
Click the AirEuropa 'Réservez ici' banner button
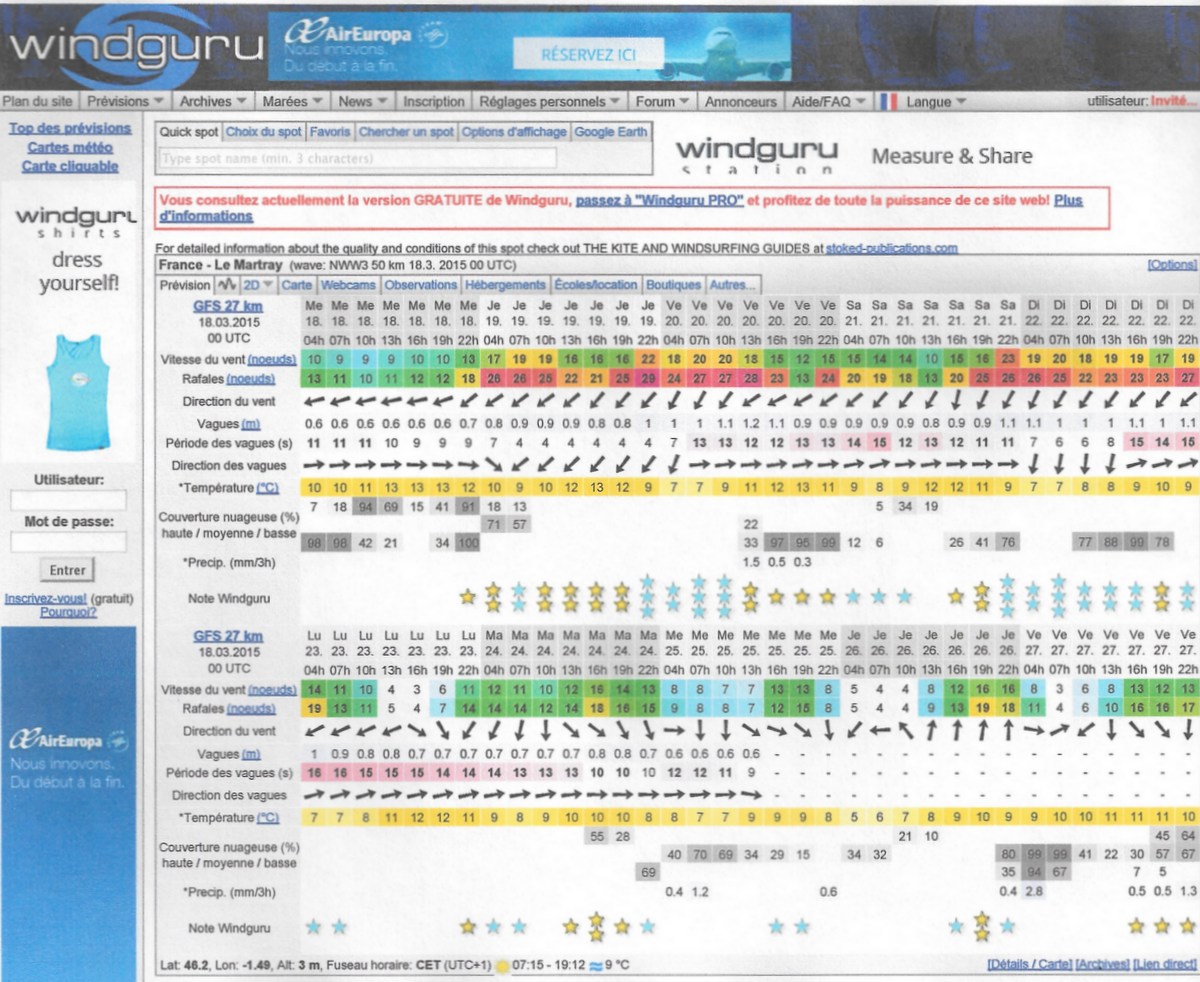pos(588,53)
